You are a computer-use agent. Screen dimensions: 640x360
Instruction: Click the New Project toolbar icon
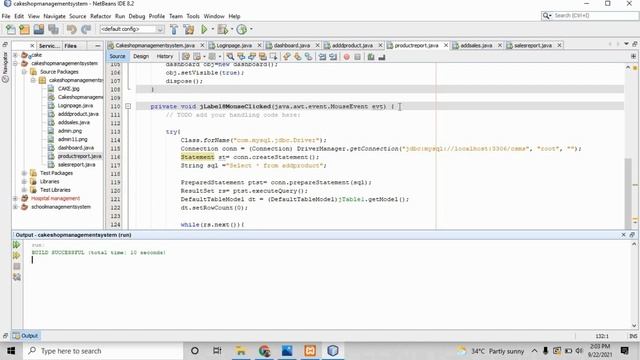24,29
